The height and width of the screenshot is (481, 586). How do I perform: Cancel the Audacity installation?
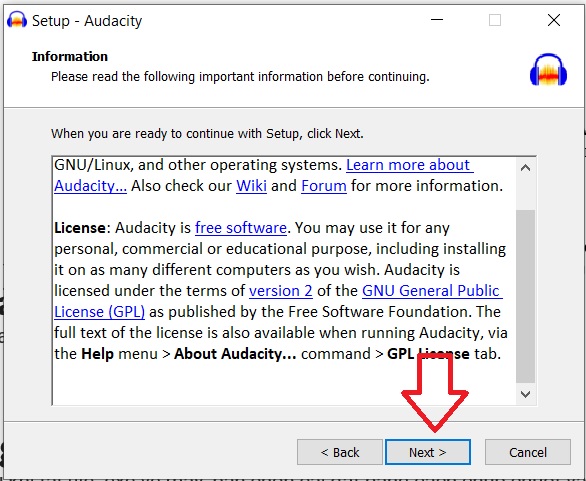pyautogui.click(x=527, y=452)
